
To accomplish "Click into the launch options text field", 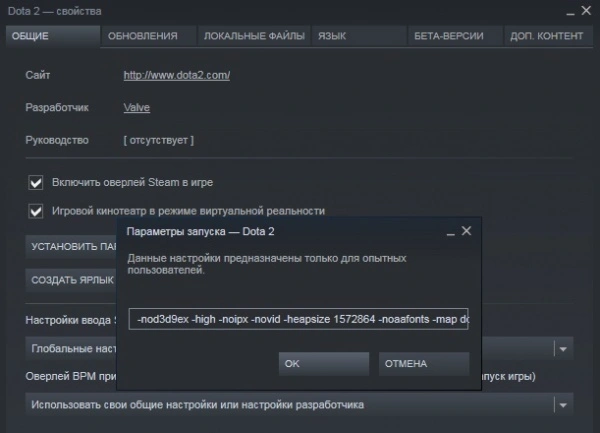I will click(298, 319).
